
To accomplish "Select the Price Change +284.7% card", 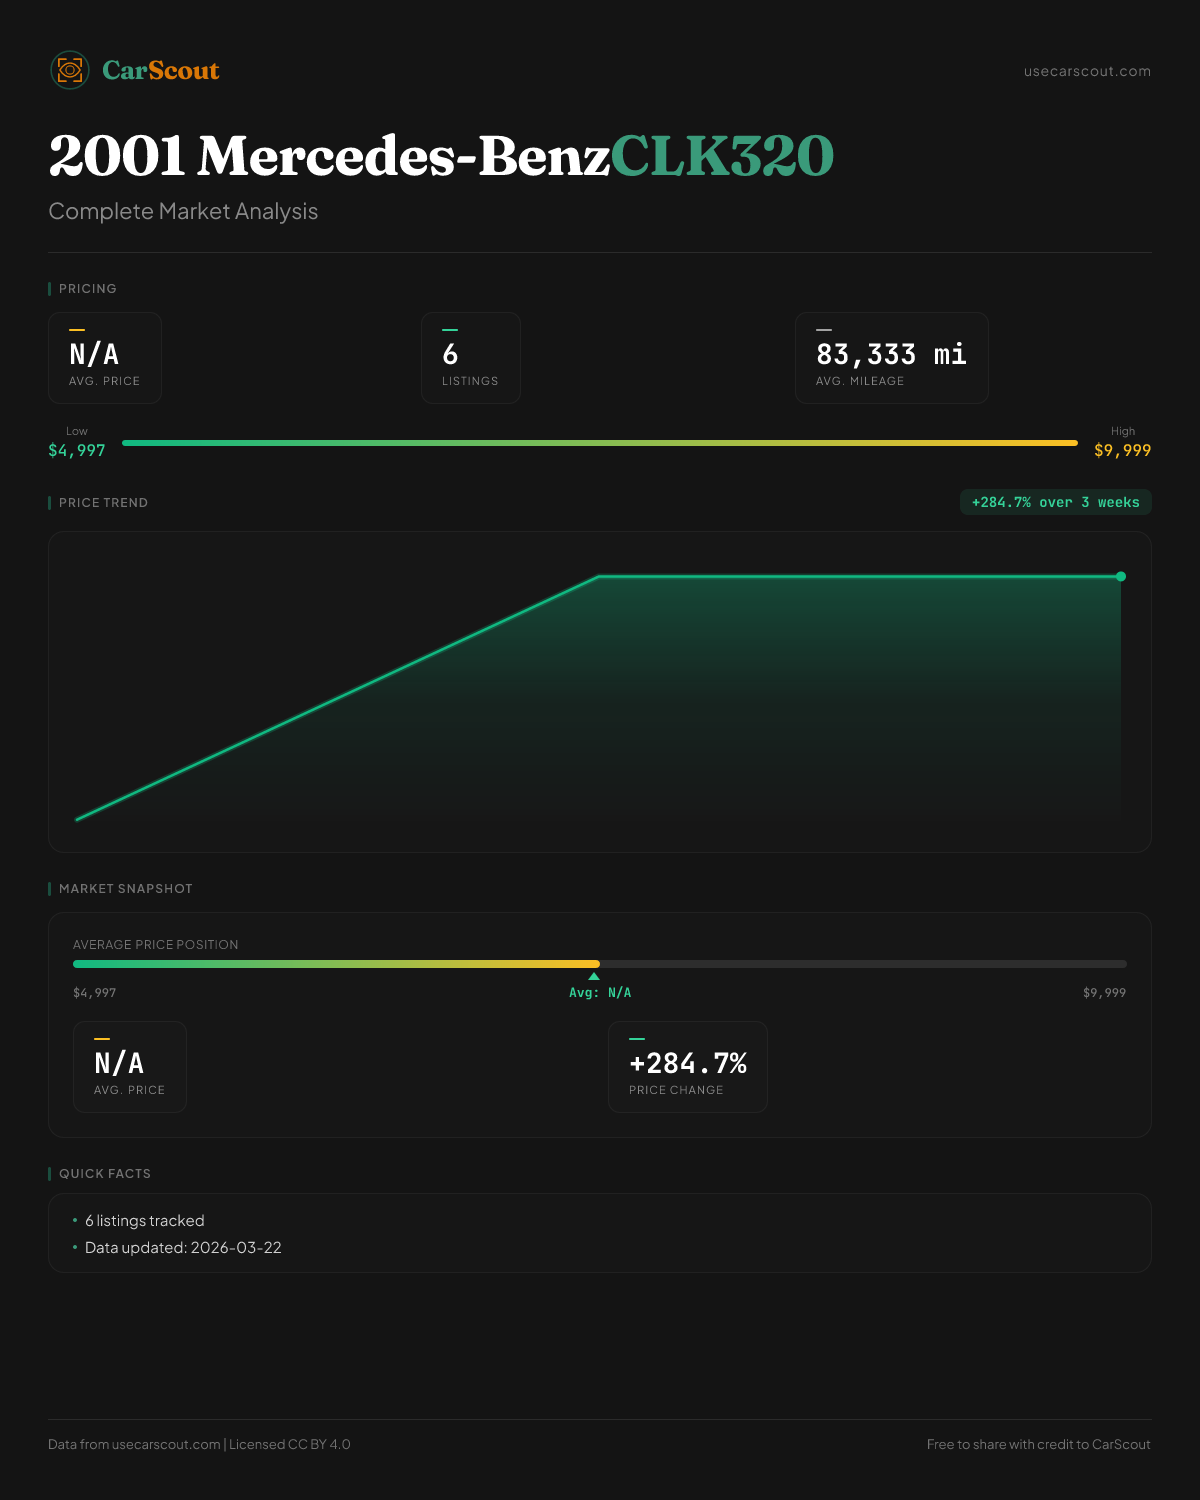I will 687,1067.
